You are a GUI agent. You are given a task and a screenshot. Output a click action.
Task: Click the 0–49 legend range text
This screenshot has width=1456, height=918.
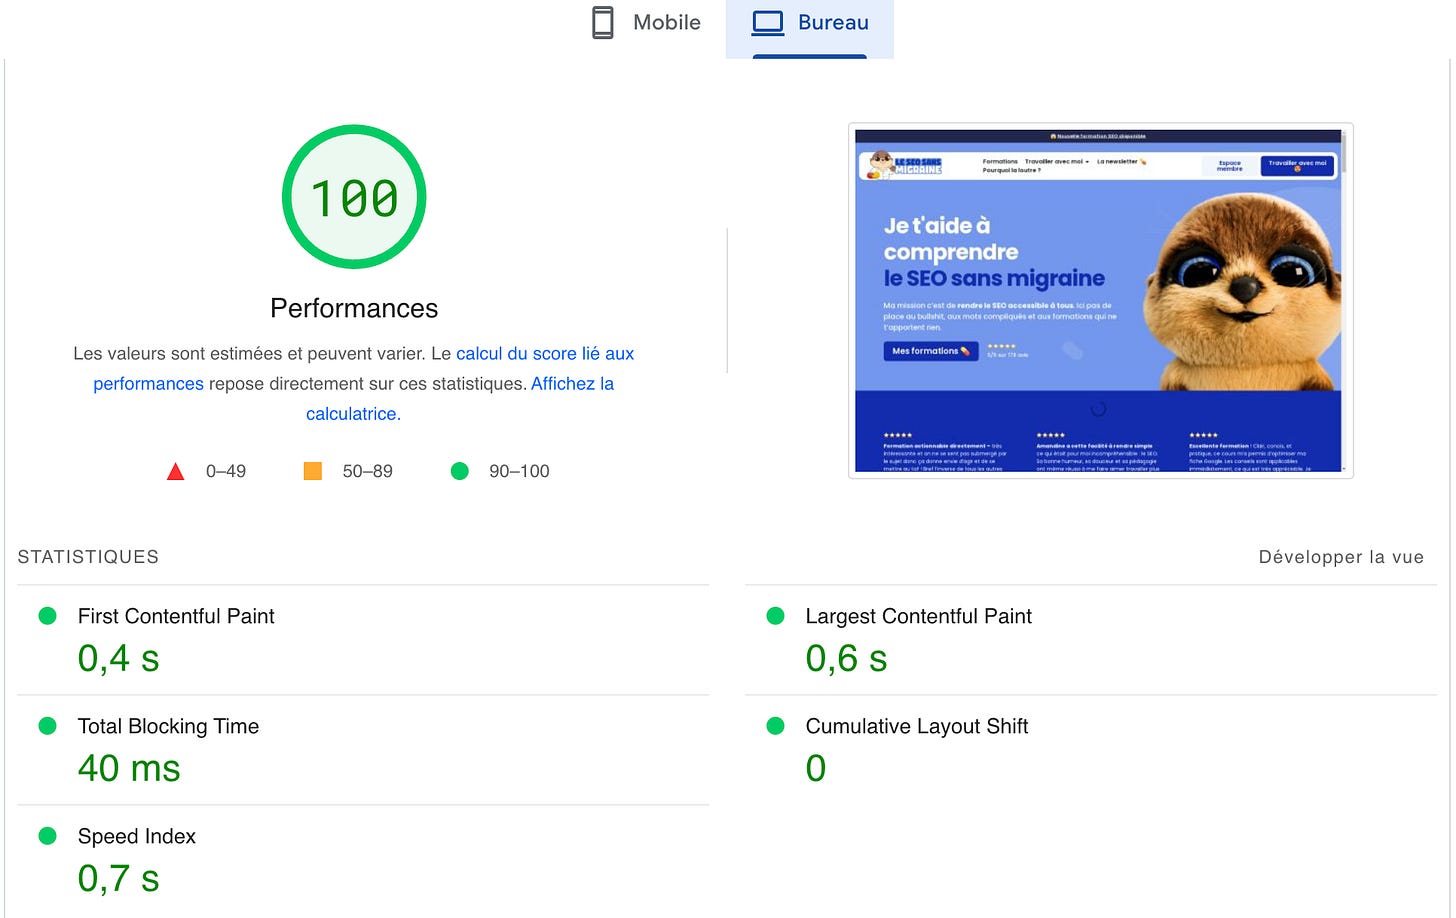point(226,471)
